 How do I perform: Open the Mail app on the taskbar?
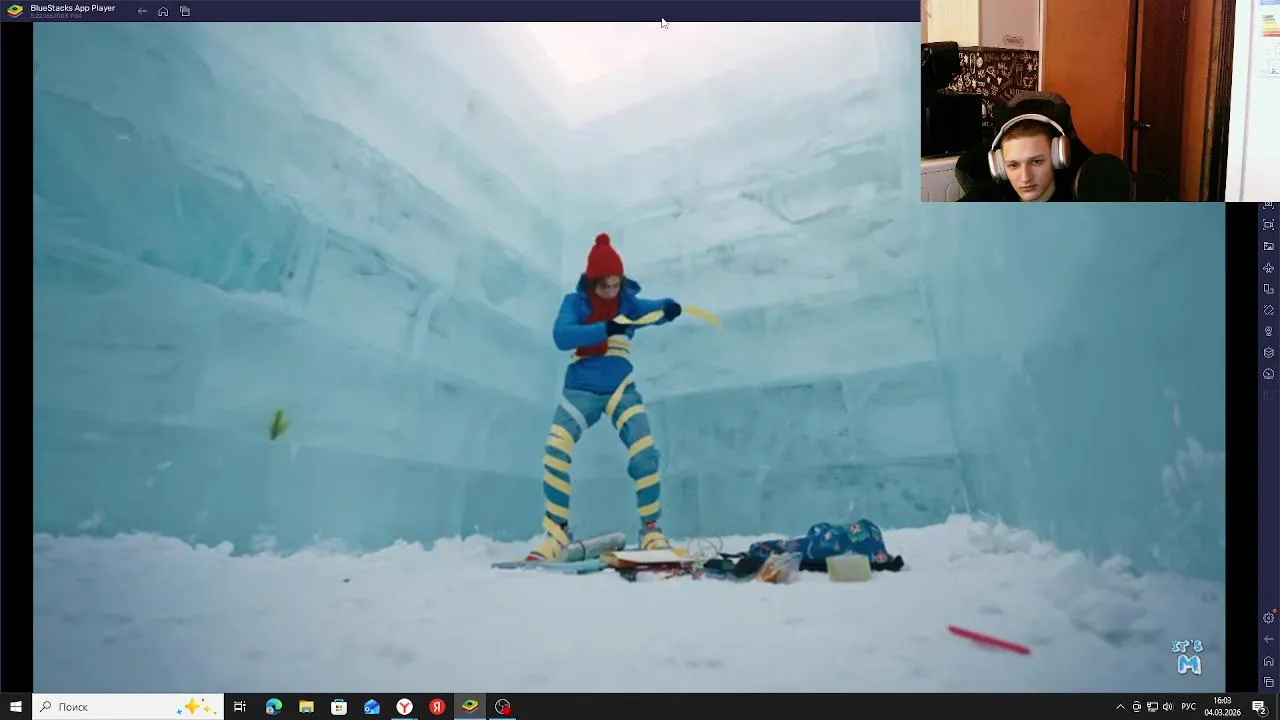tap(372, 707)
